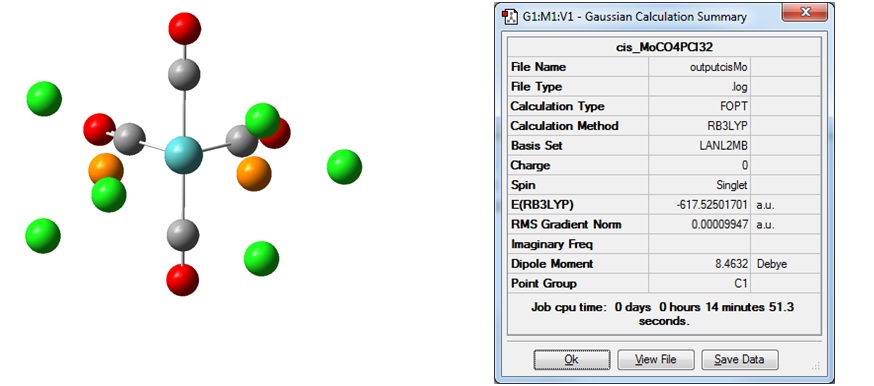874x386 pixels.
Task: Select the far-right isolated green chlorine atom
Action: click(x=344, y=167)
